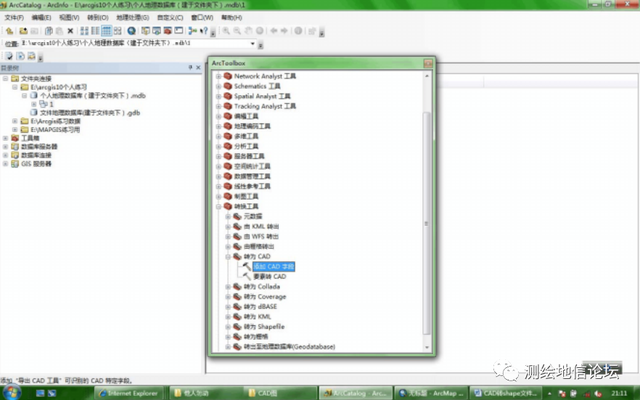Image resolution: width=640 pixels, height=400 pixels.
Task: Open the 编辑(E) menu
Action: pyautogui.click(x=41, y=18)
